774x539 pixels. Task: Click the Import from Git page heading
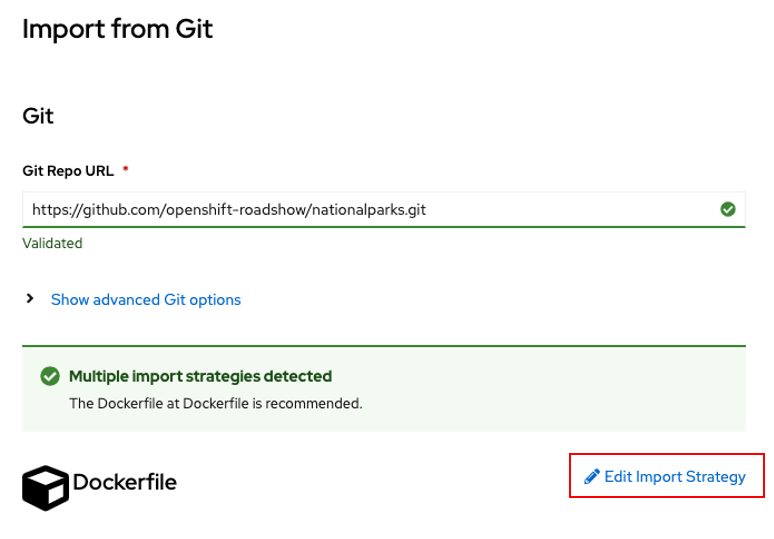click(x=117, y=29)
